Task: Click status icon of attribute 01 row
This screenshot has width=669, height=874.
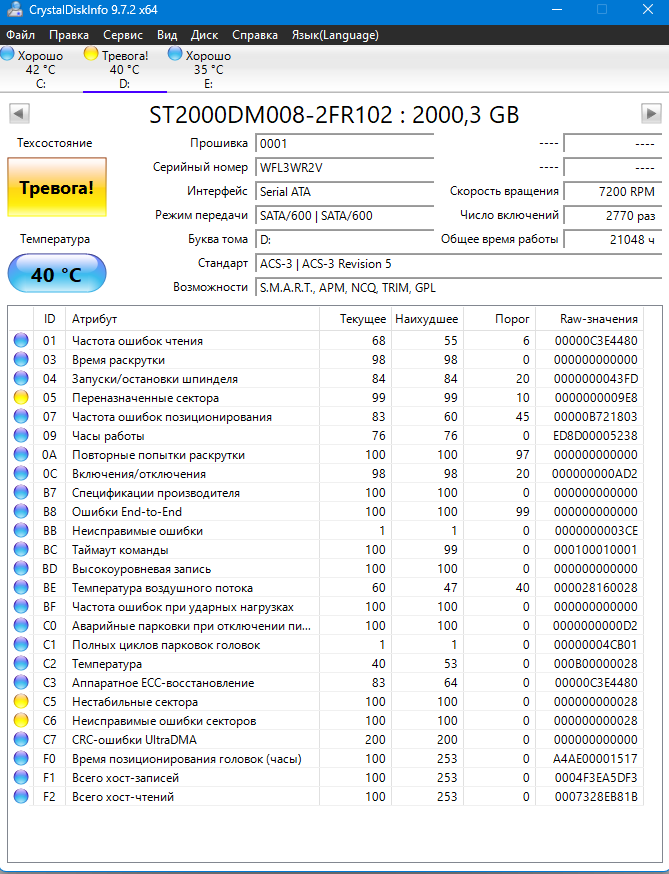Action: [x=21, y=341]
